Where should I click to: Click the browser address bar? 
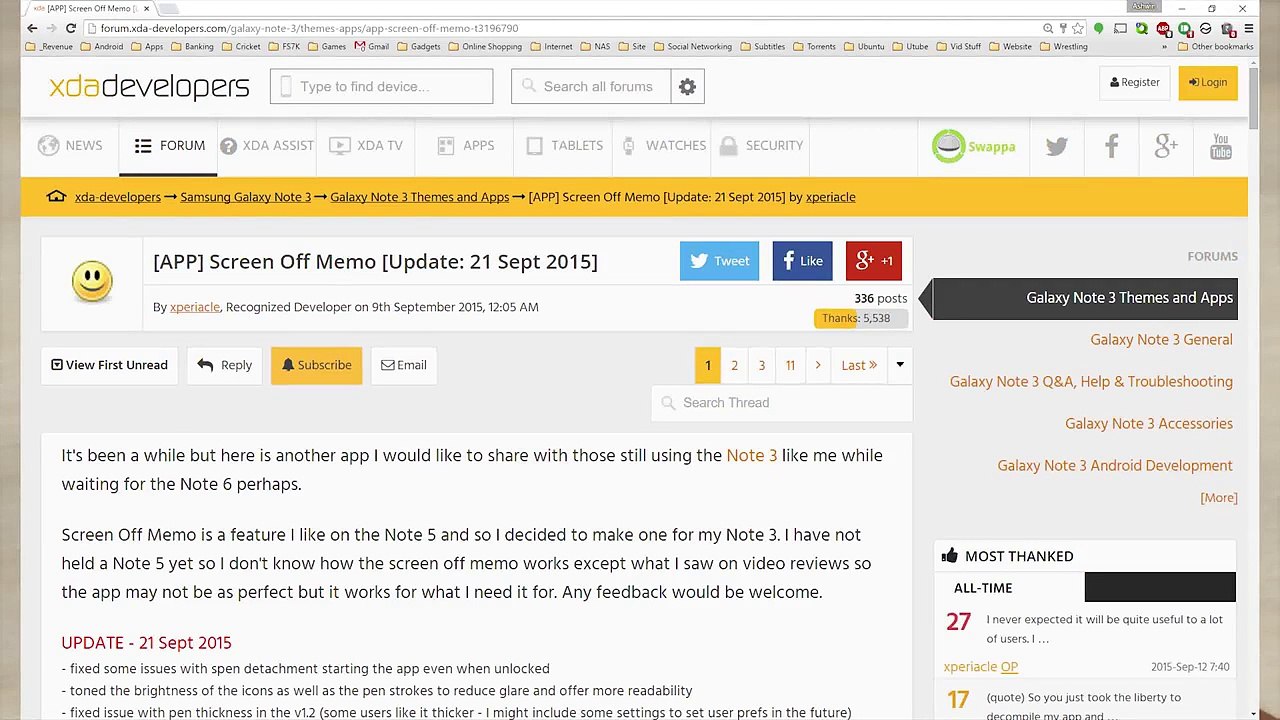point(565,28)
